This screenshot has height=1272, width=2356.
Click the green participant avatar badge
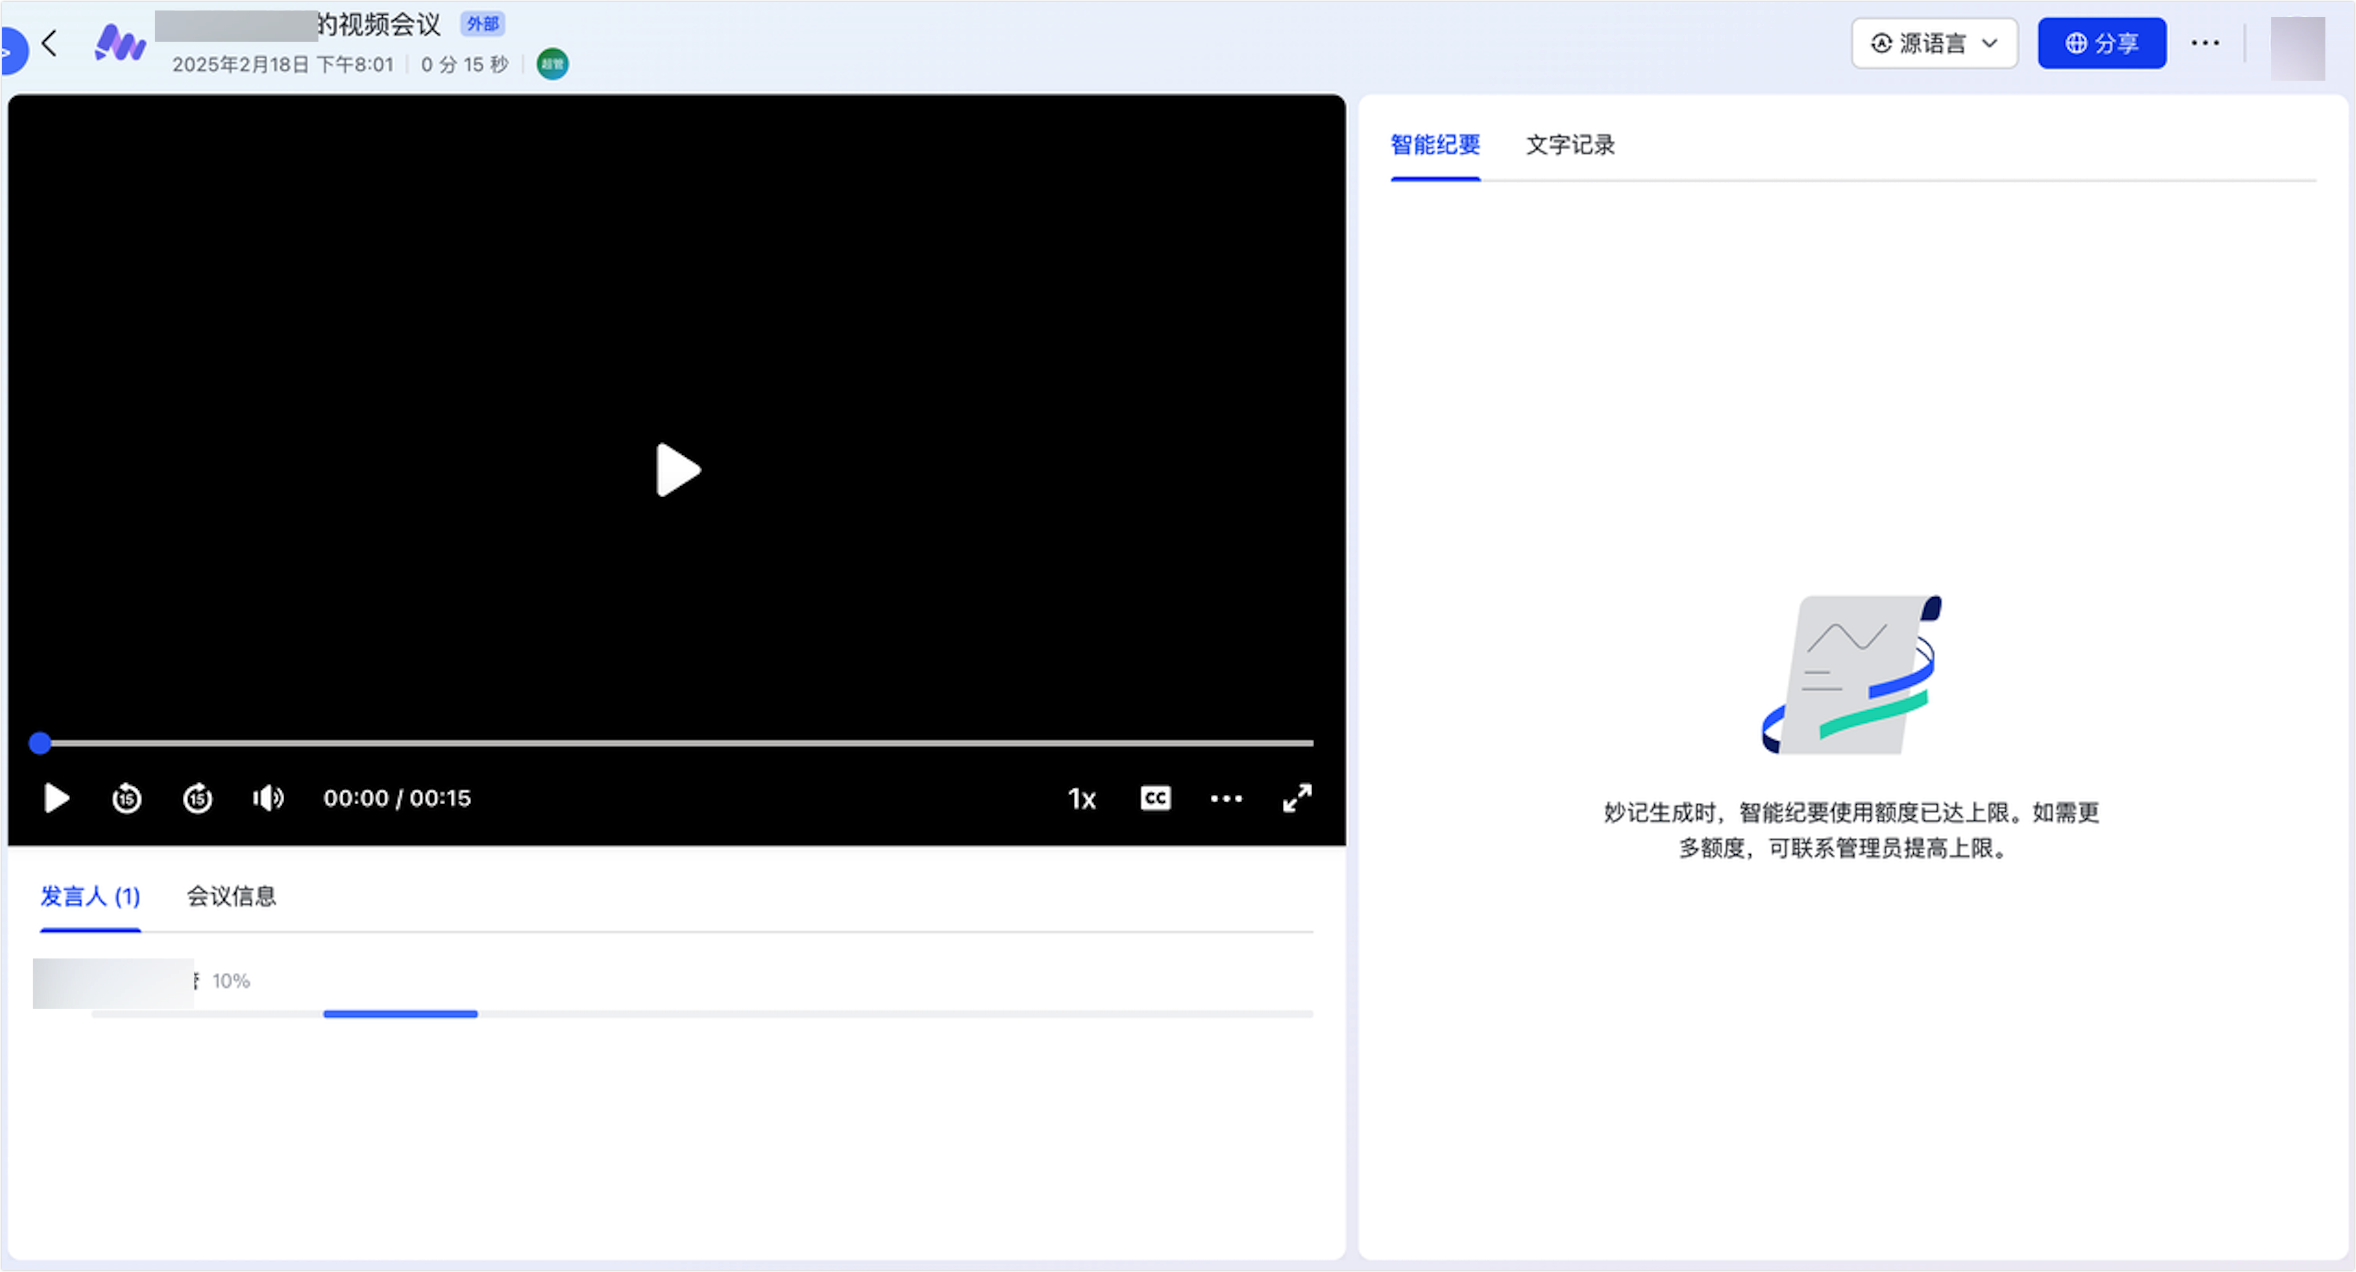[x=552, y=65]
